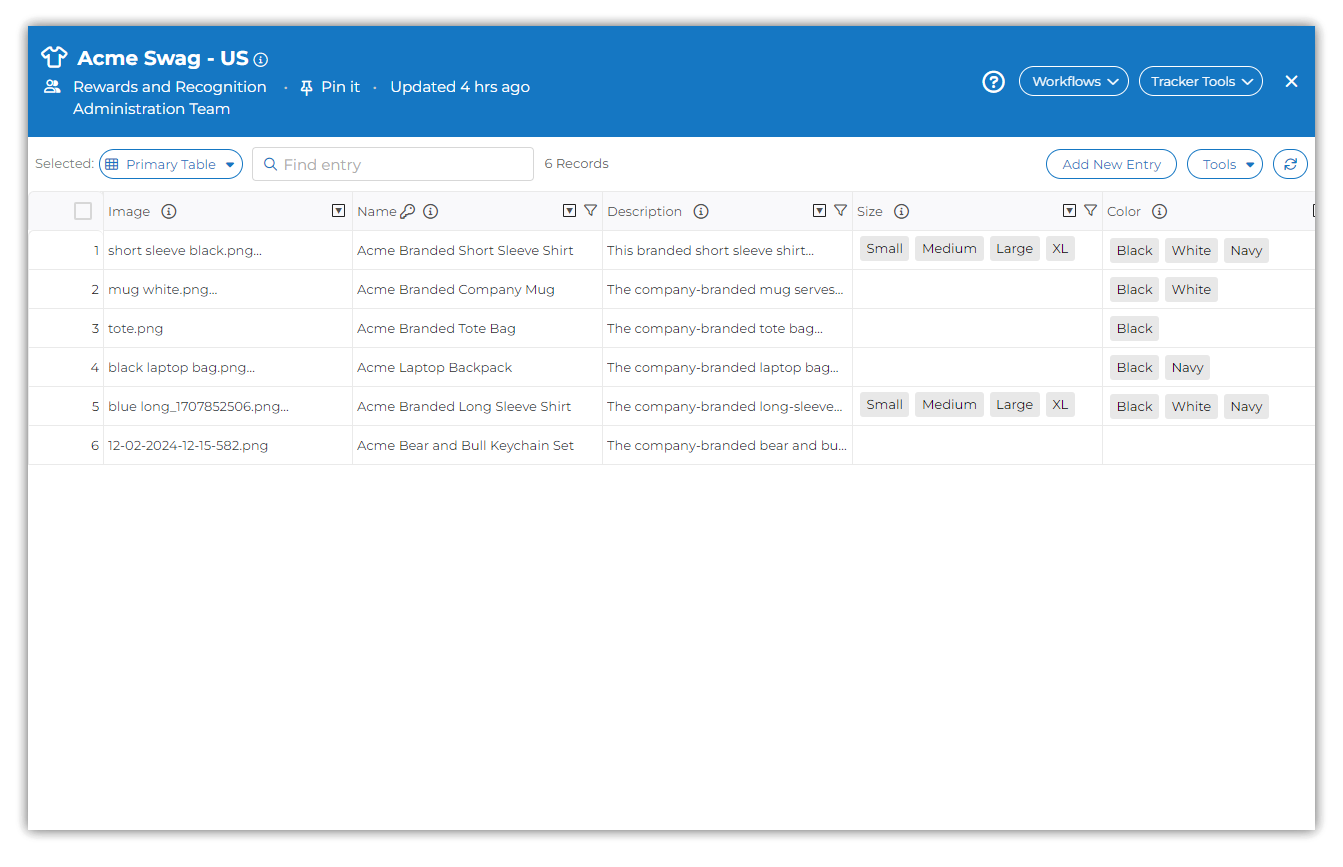Click the Color column info icon
The height and width of the screenshot is (867, 1343).
coord(1160,212)
